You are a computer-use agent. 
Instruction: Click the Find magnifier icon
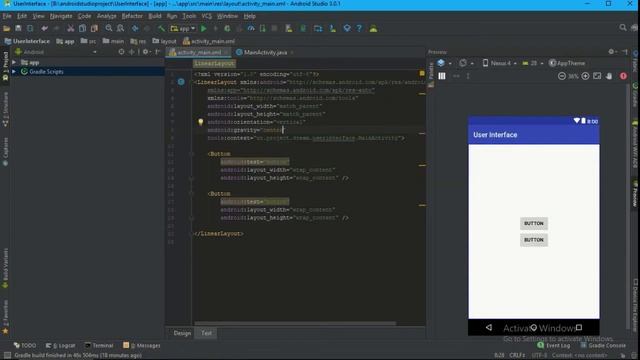(x=109, y=29)
